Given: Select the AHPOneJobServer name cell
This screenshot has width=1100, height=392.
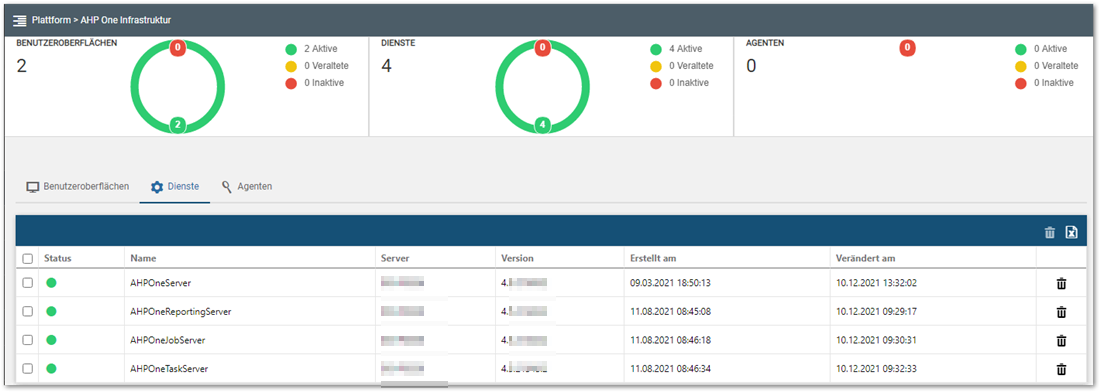Looking at the screenshot, I should click(x=168, y=340).
